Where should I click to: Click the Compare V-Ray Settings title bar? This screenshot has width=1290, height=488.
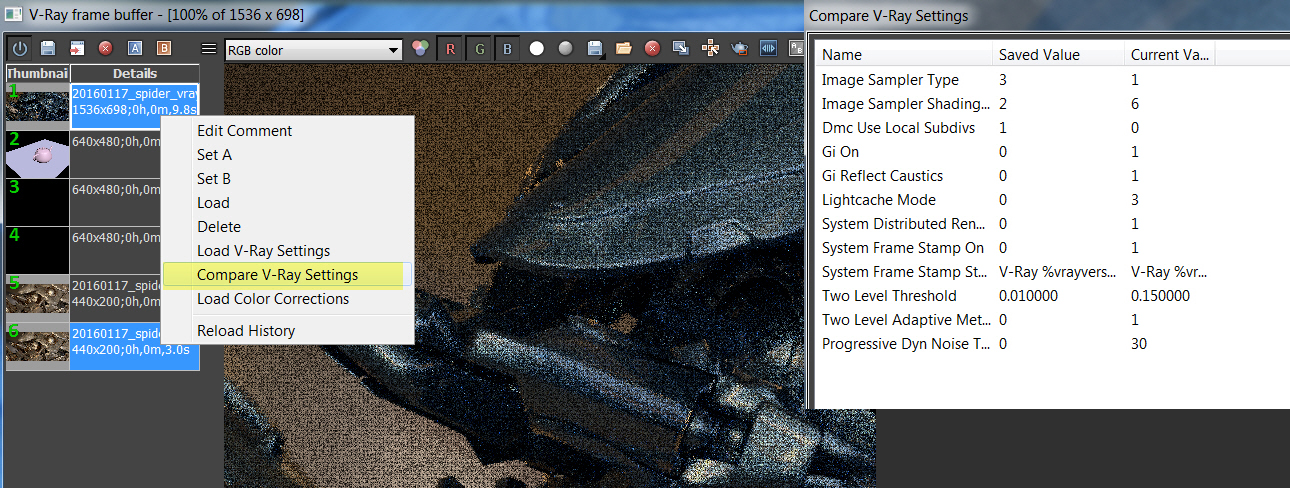(x=1046, y=15)
